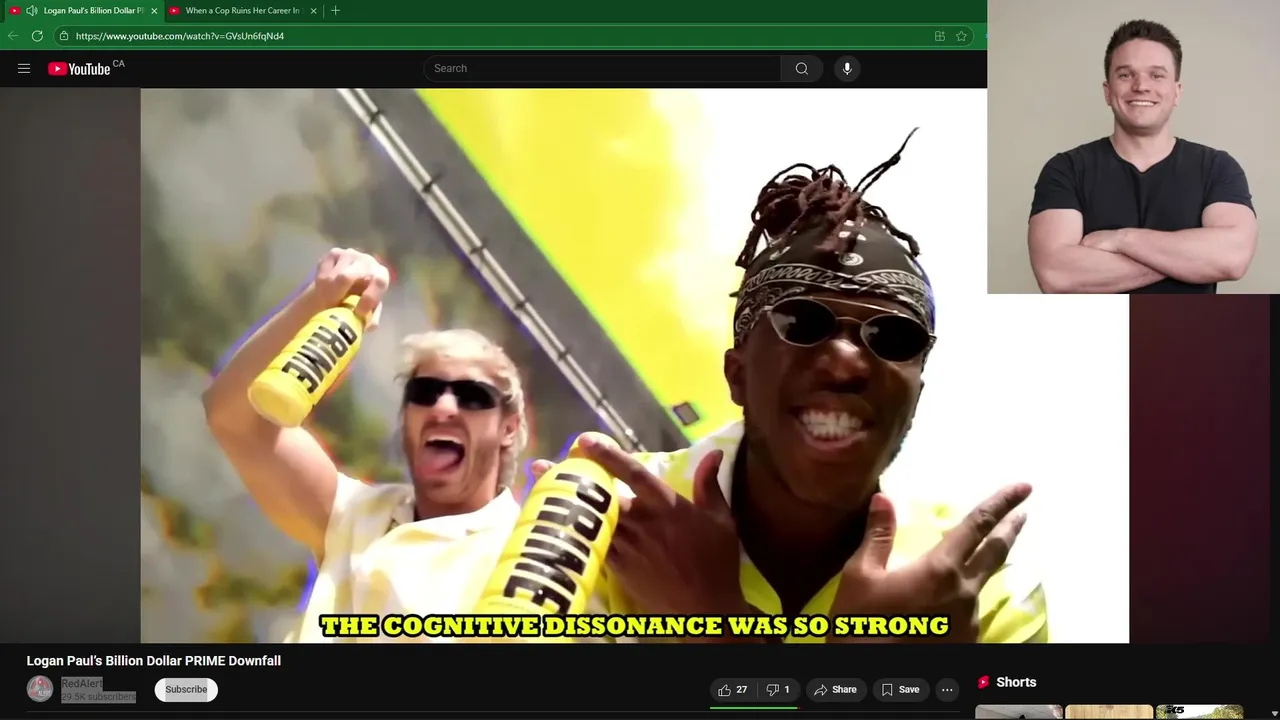Click the magnifier search button
This screenshot has height=720, width=1280.
pos(801,68)
